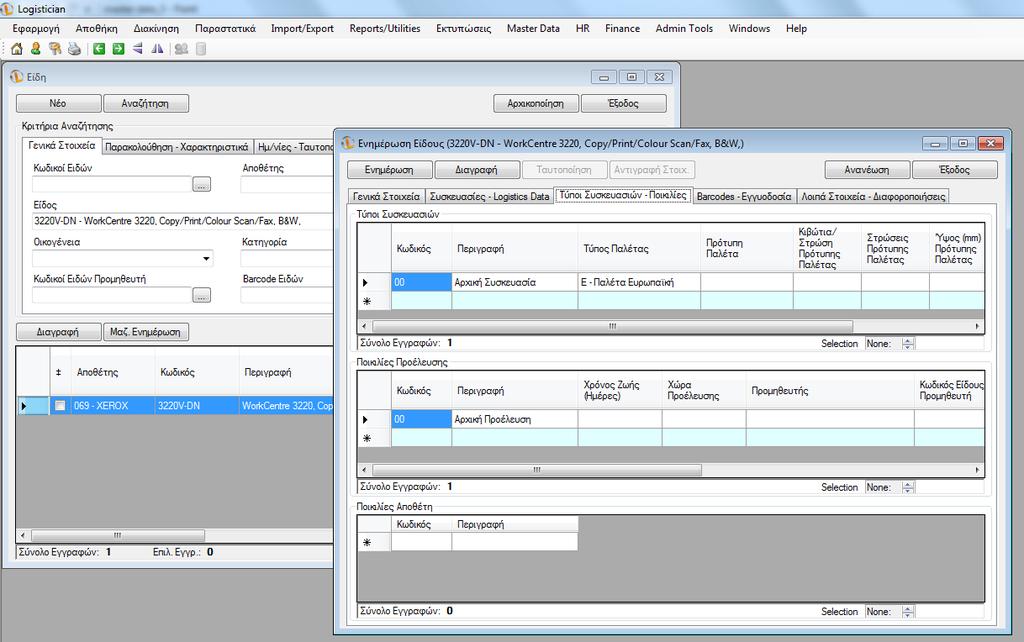Click Αρχικοποίηση button in Είδη window
The width and height of the screenshot is (1024, 642).
[x=536, y=103]
